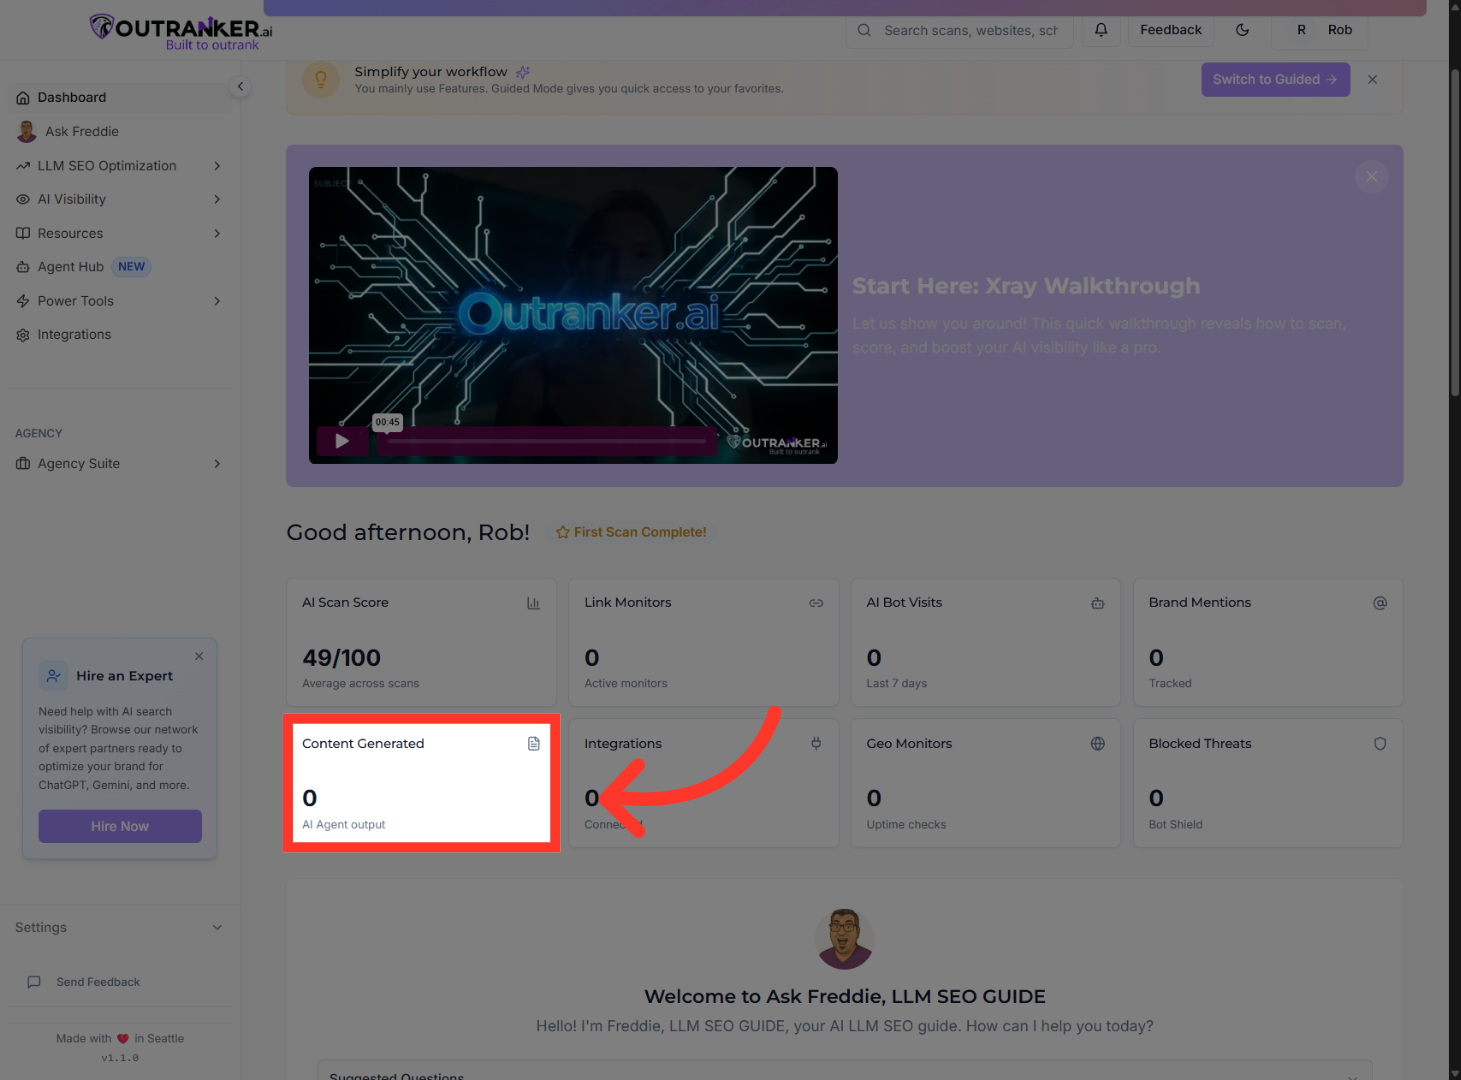The width and height of the screenshot is (1461, 1080).
Task: Click the Content Generated document icon
Action: pos(534,744)
